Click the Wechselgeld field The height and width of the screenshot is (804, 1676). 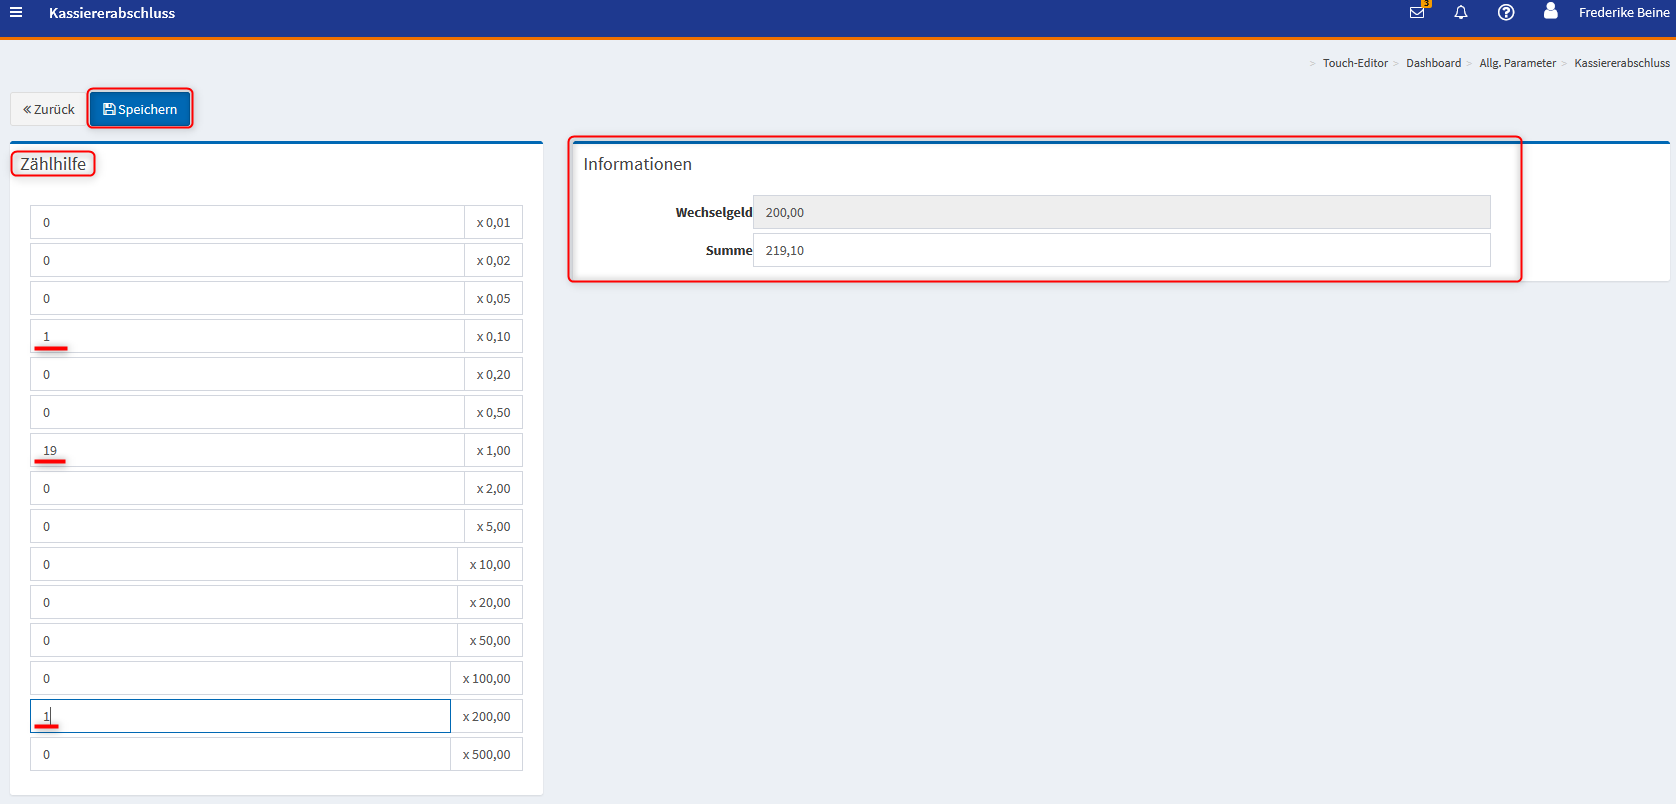(1120, 212)
